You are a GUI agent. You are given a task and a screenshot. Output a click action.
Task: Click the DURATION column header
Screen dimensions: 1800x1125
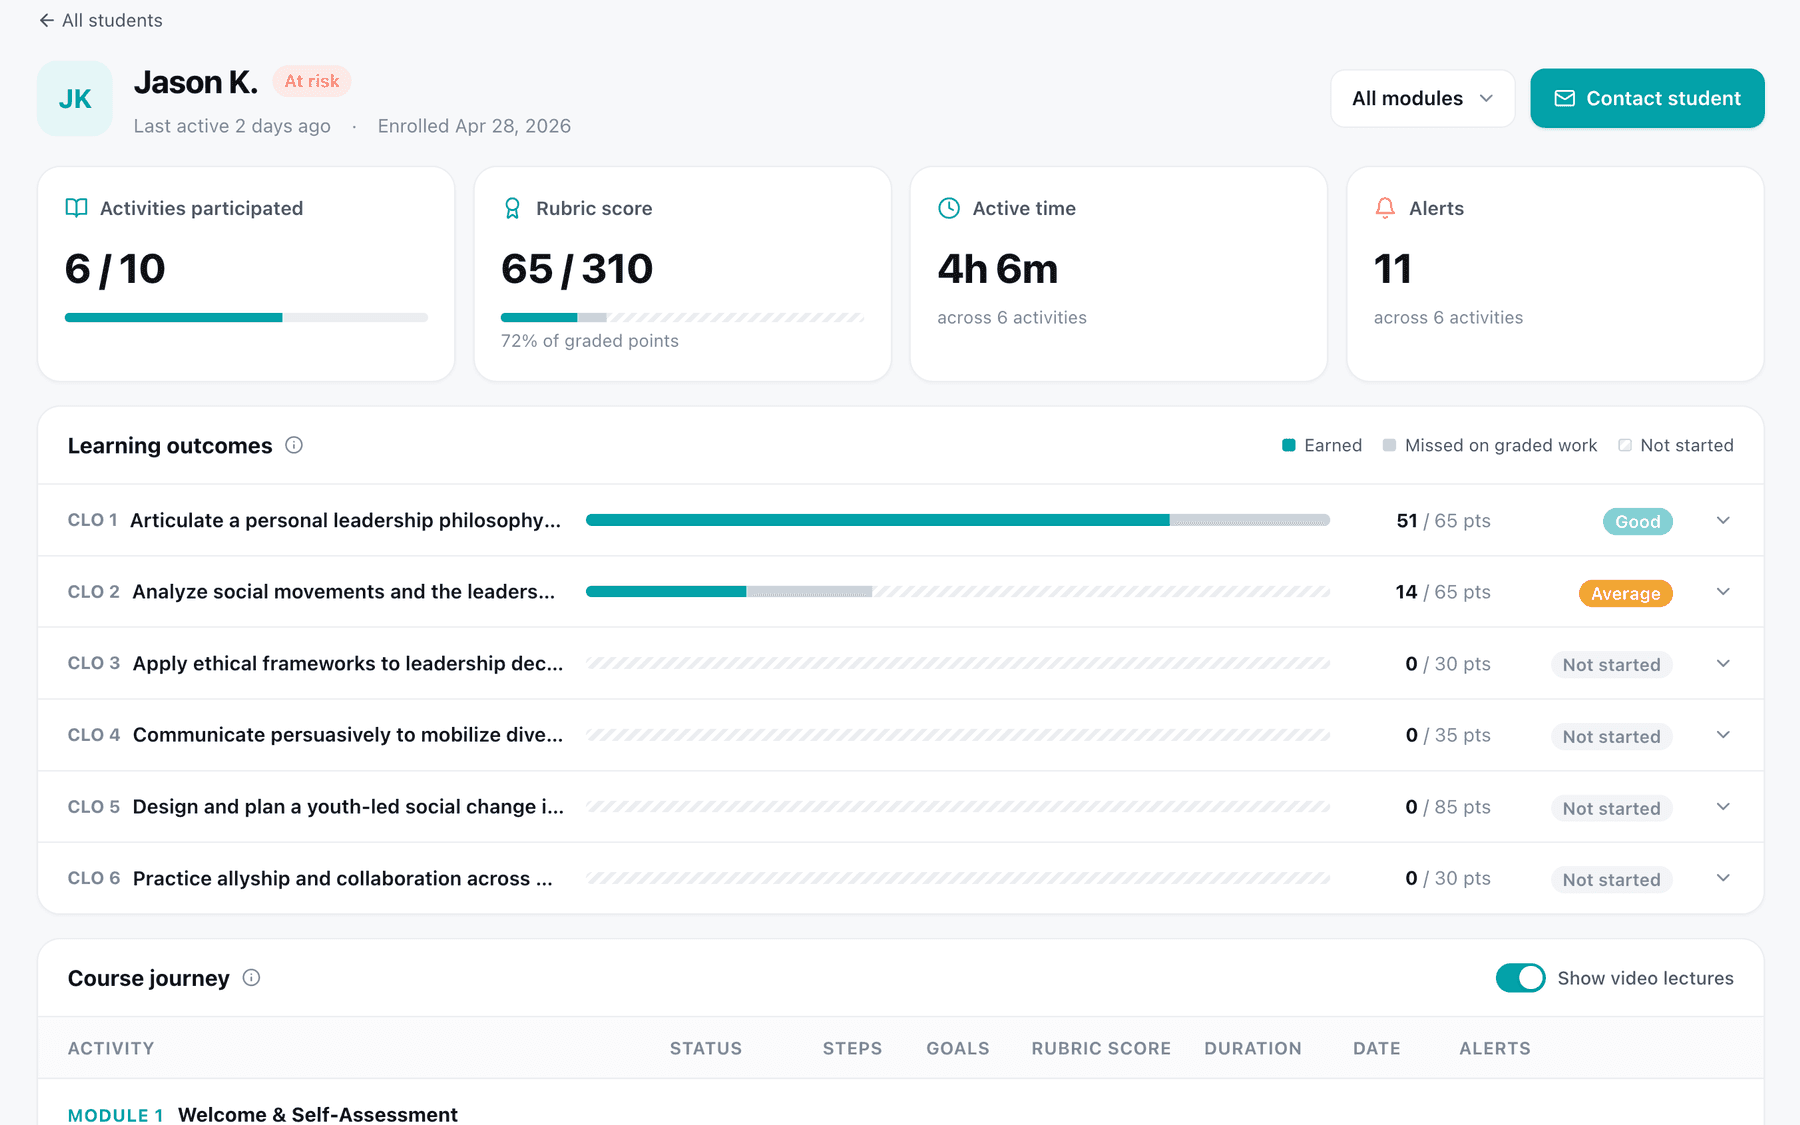(x=1253, y=1048)
